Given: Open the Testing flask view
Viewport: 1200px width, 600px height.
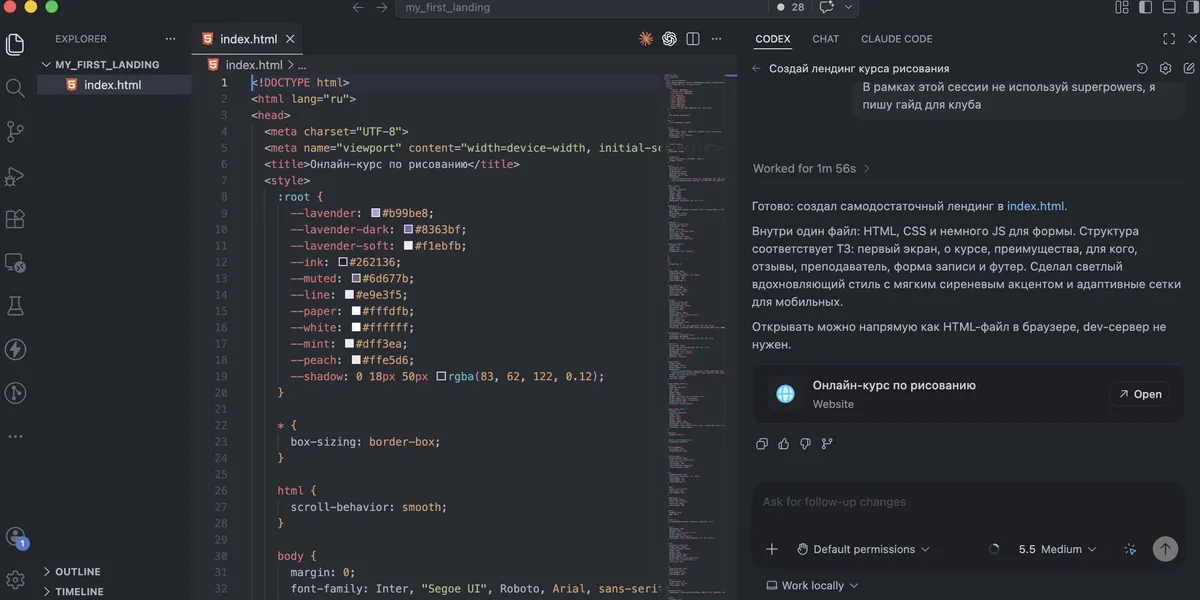Looking at the screenshot, I should coord(15,305).
